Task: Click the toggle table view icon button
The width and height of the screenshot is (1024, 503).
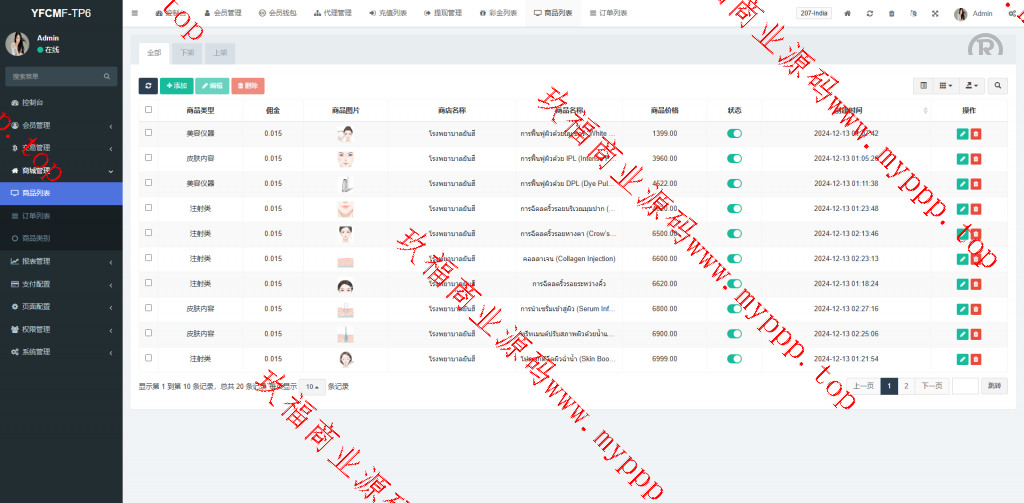Action: click(x=924, y=86)
